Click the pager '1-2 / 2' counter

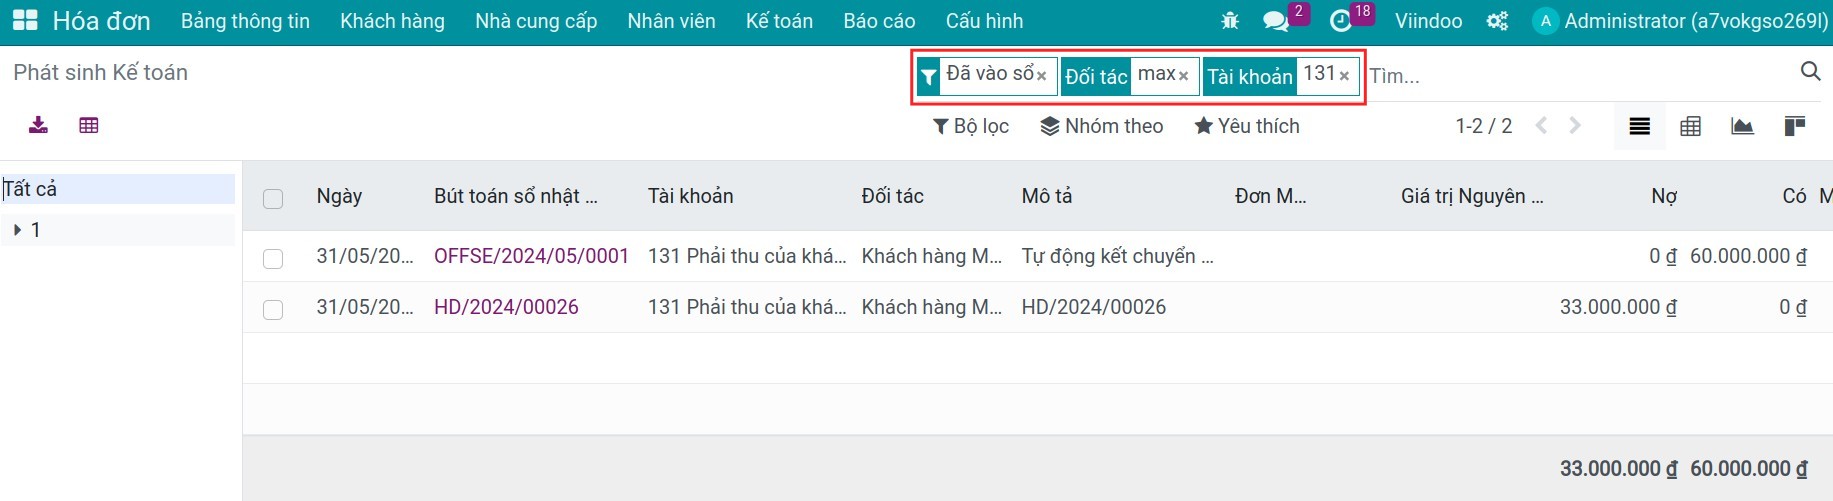click(1483, 126)
